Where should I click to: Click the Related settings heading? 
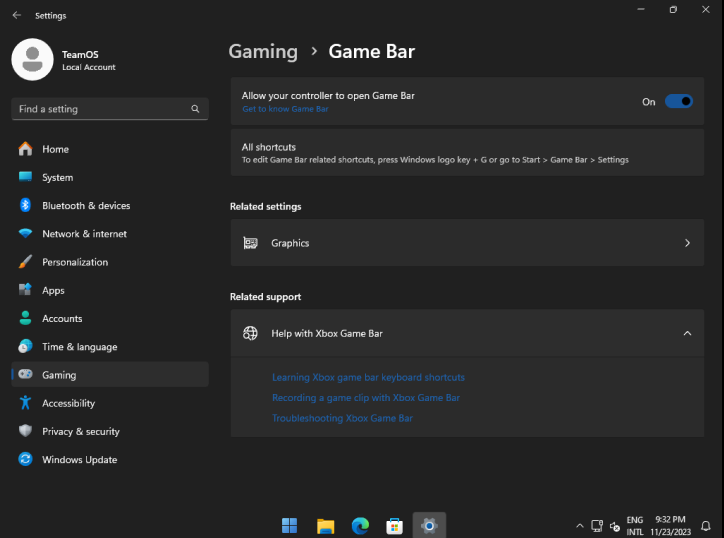coord(265,206)
